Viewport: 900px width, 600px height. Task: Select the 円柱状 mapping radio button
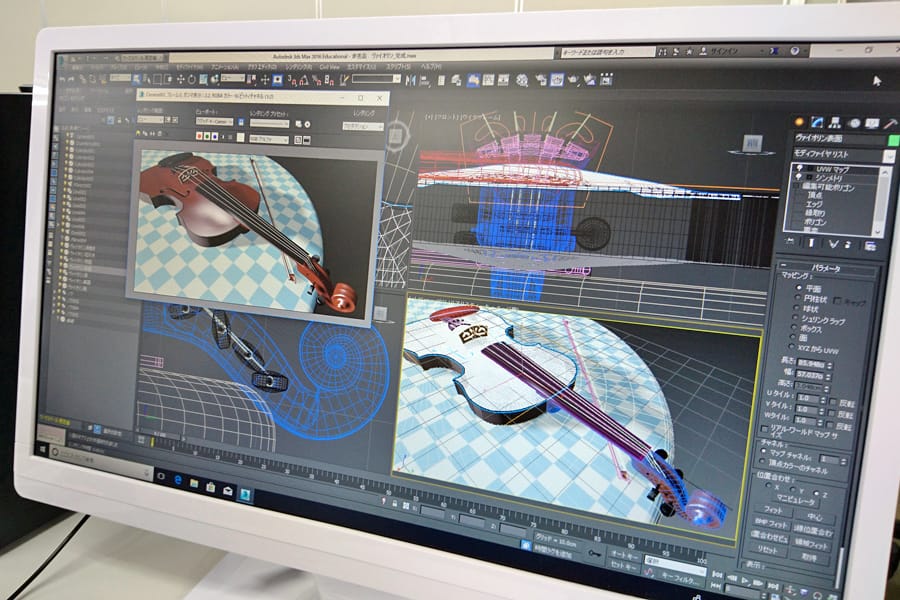tap(797, 297)
